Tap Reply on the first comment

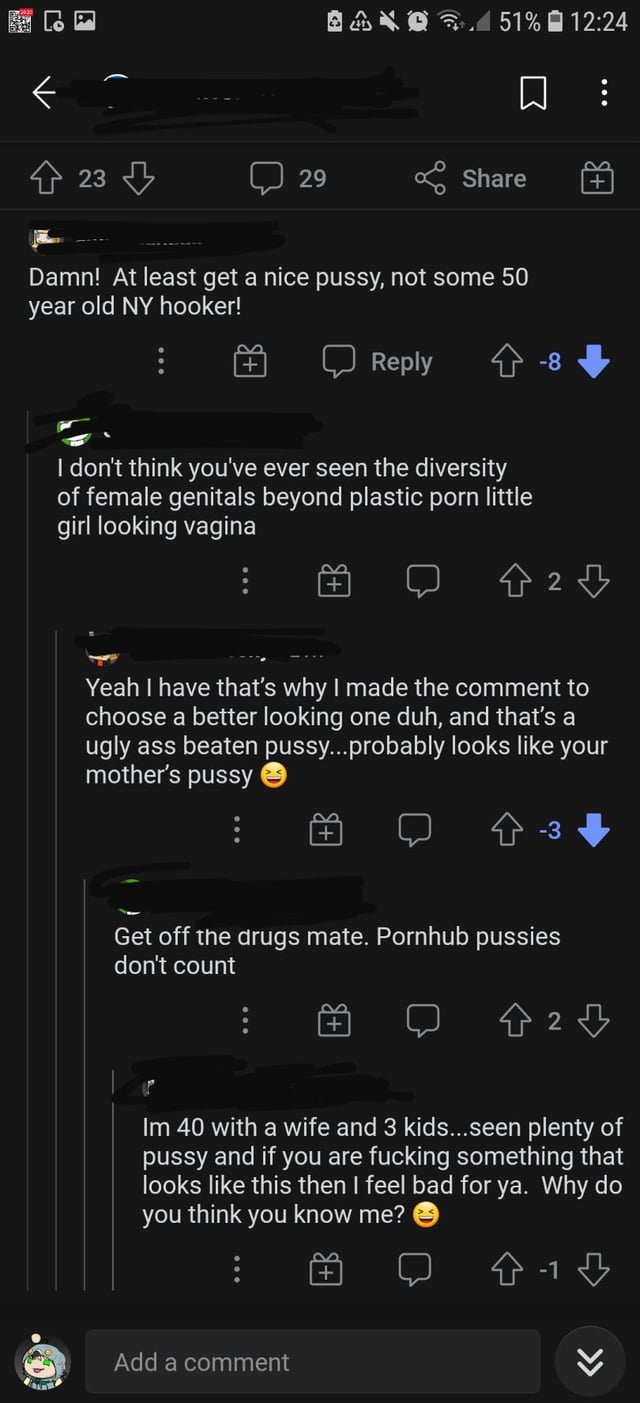click(x=378, y=362)
